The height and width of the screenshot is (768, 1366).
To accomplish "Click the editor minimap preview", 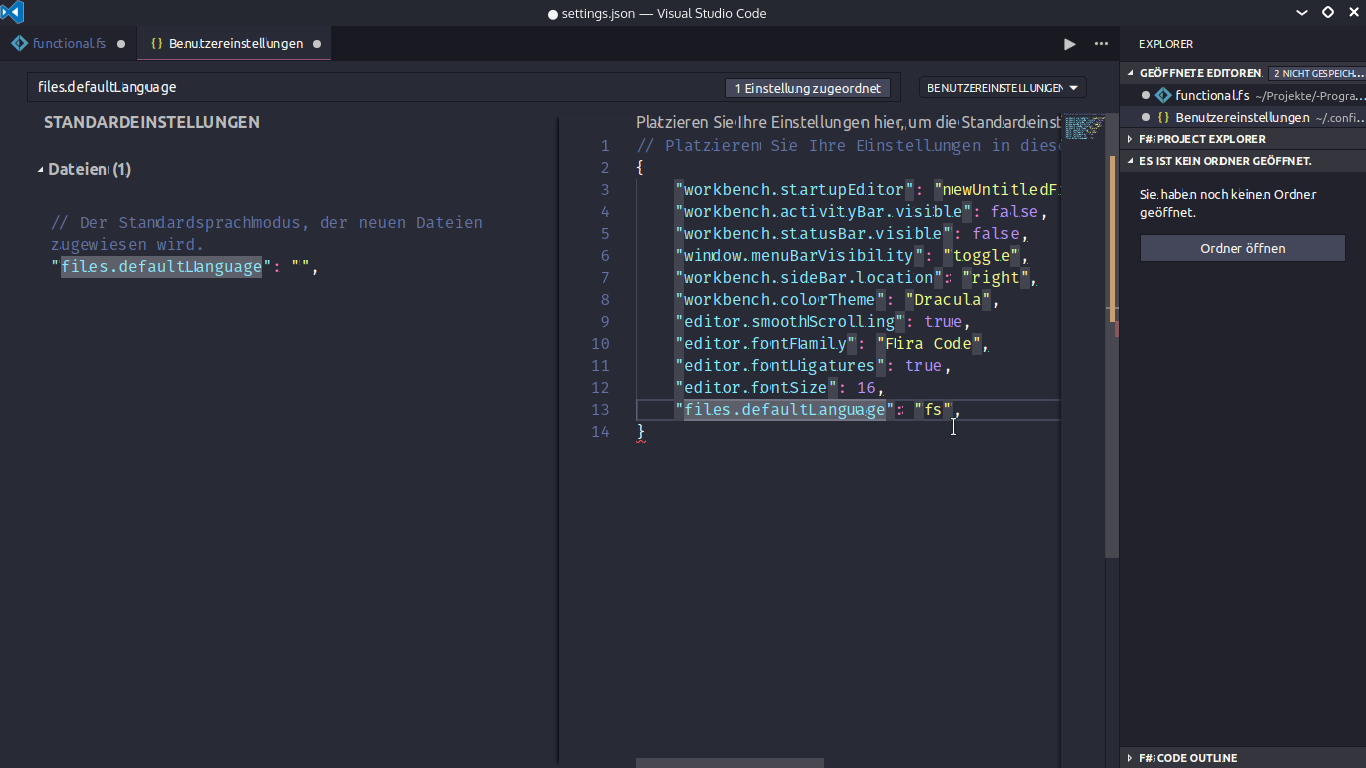I will point(1084,128).
